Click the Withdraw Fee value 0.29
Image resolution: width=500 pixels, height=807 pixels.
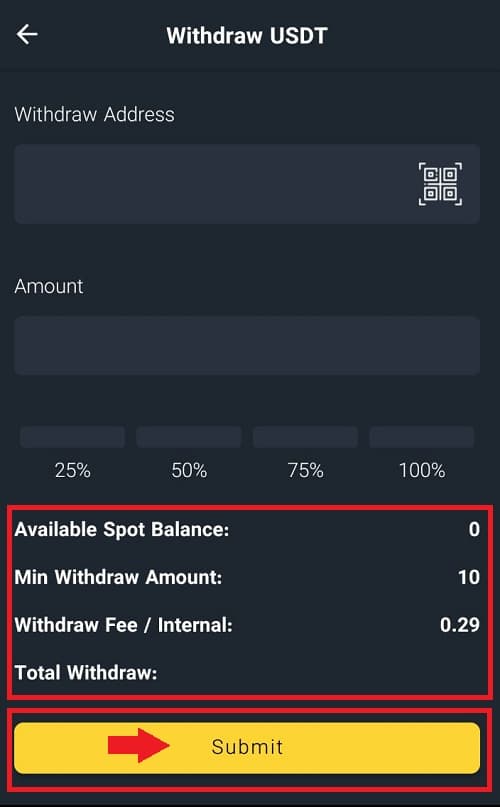click(x=460, y=625)
